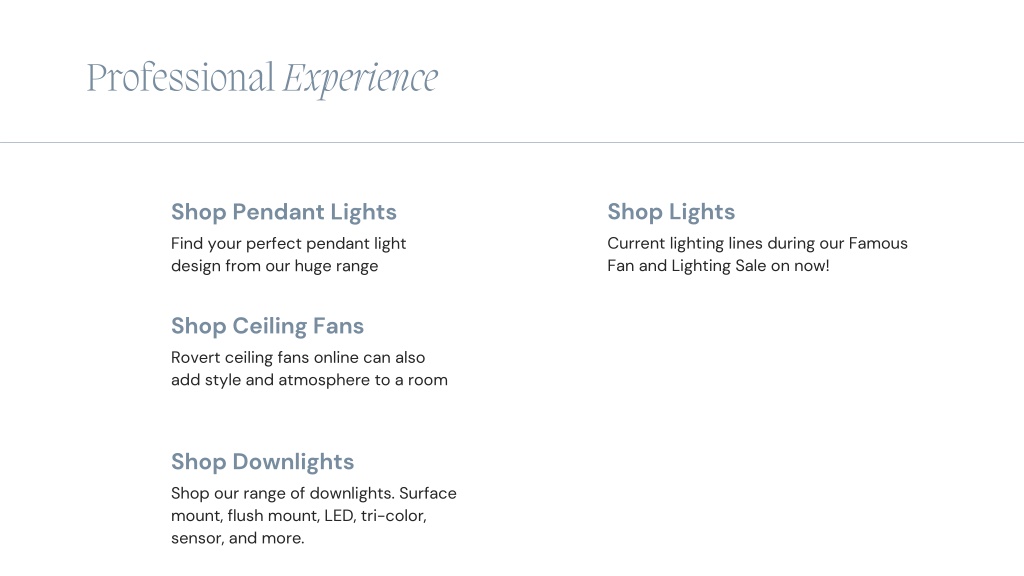Viewport: 1024px width, 576px height.
Task: Open the Shop Lights heading link
Action: [x=671, y=212]
